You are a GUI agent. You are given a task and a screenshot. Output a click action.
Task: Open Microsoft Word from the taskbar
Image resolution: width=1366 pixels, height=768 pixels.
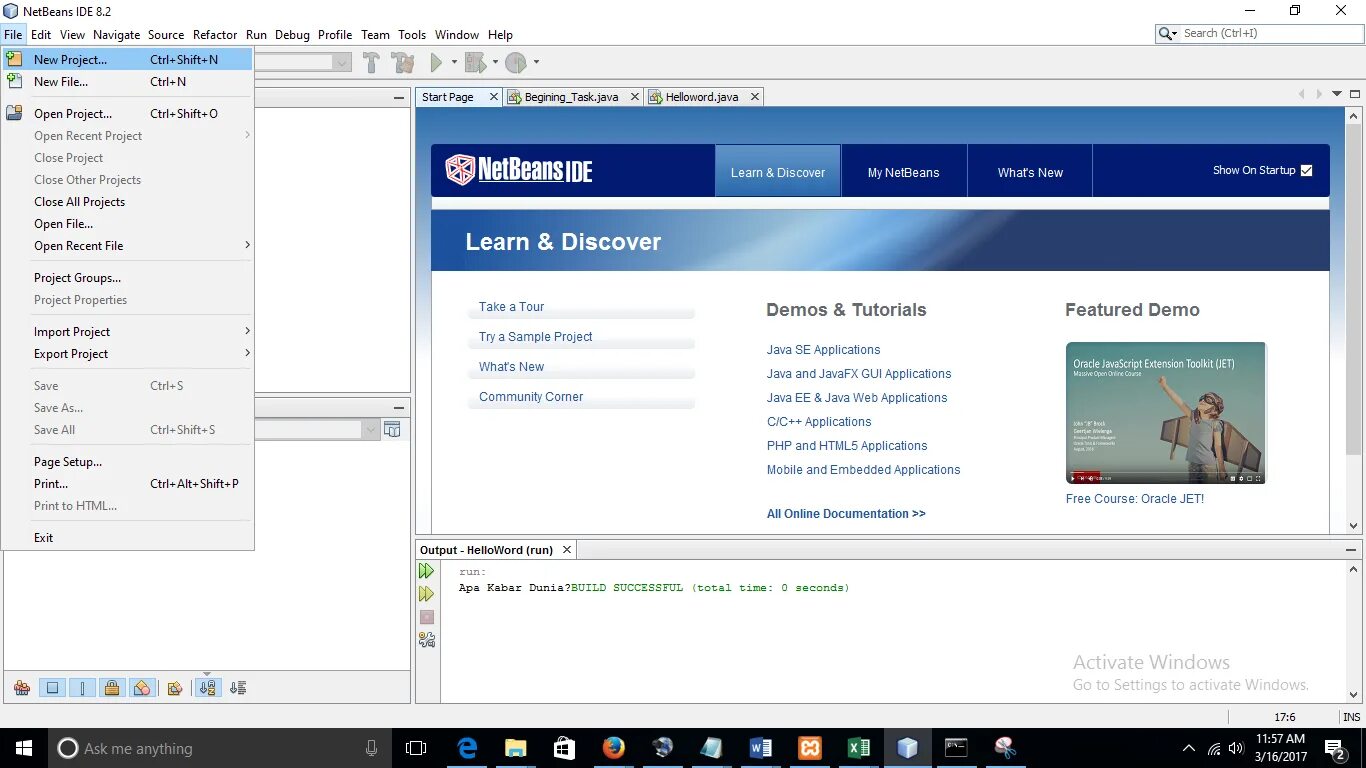[761, 748]
